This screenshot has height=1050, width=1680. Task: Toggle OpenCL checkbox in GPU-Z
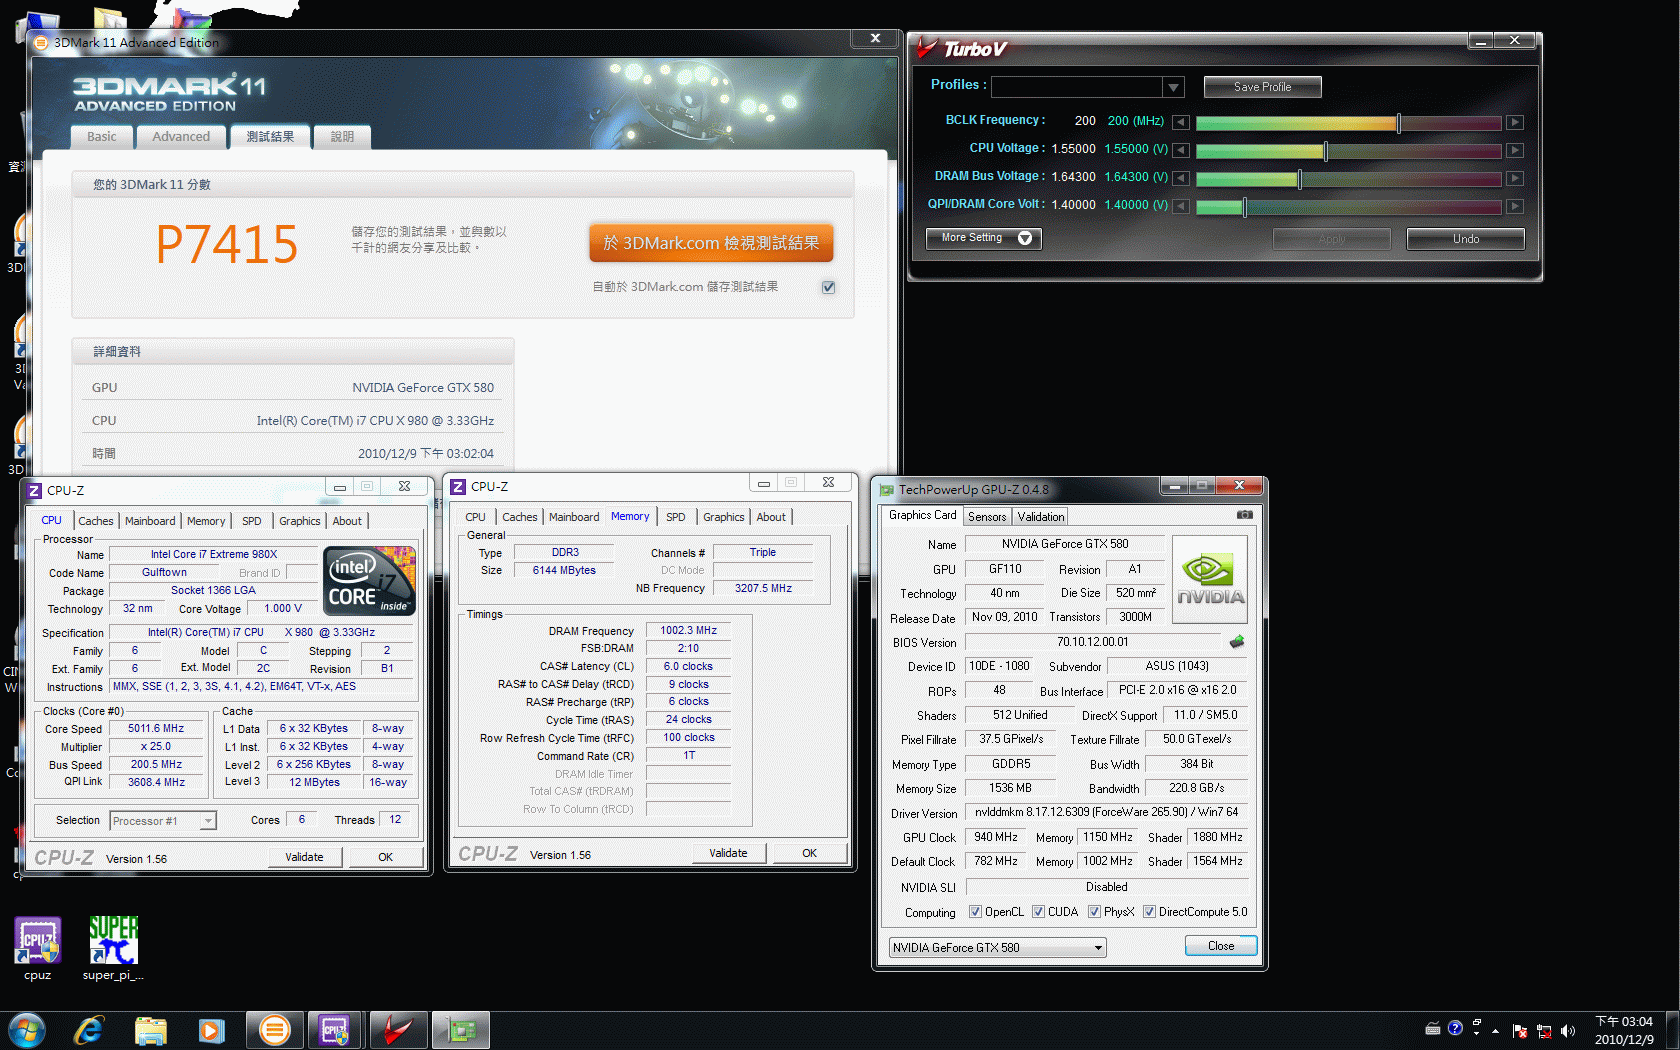point(975,912)
